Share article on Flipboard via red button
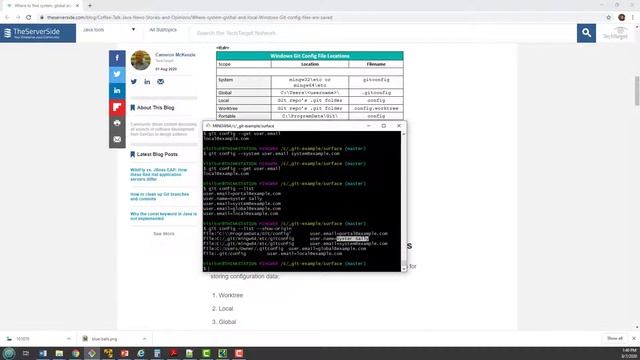This screenshot has height=360, width=640. pos(117,107)
